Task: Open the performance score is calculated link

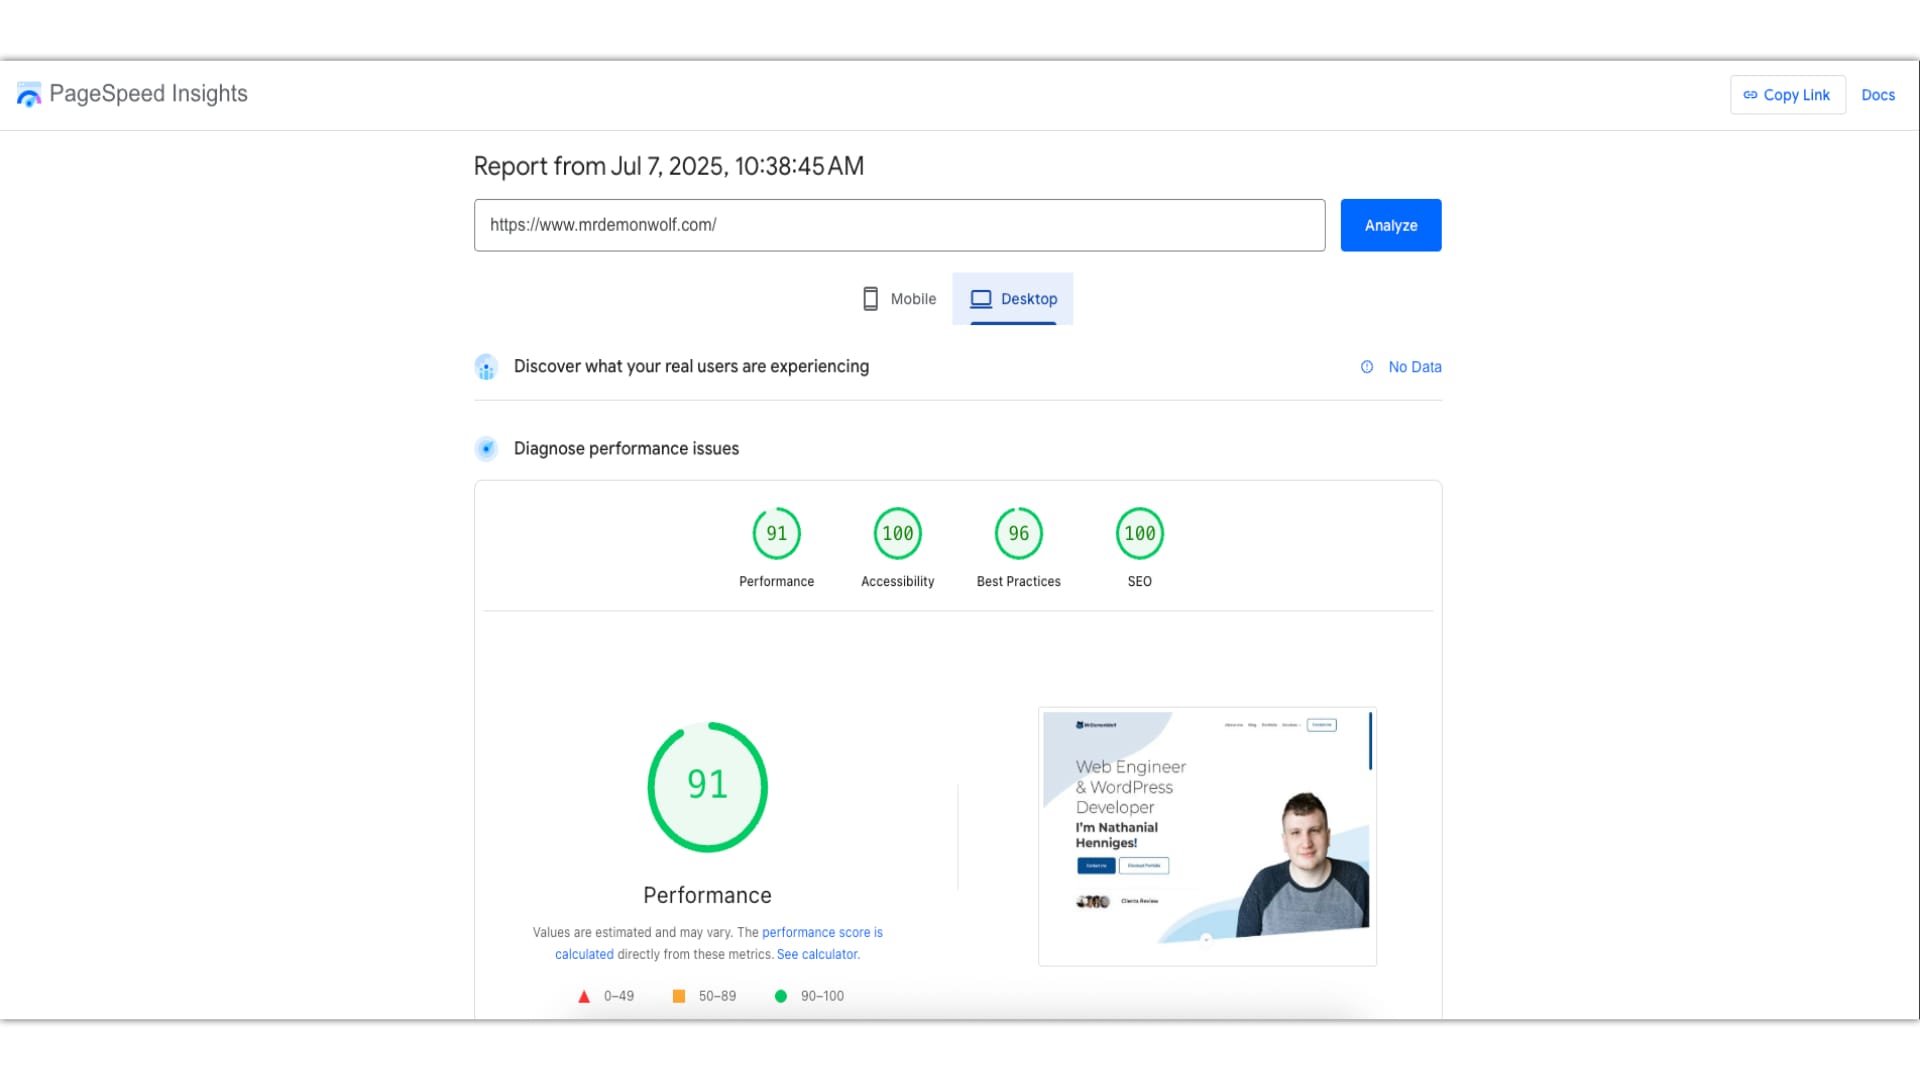Action: (x=821, y=932)
